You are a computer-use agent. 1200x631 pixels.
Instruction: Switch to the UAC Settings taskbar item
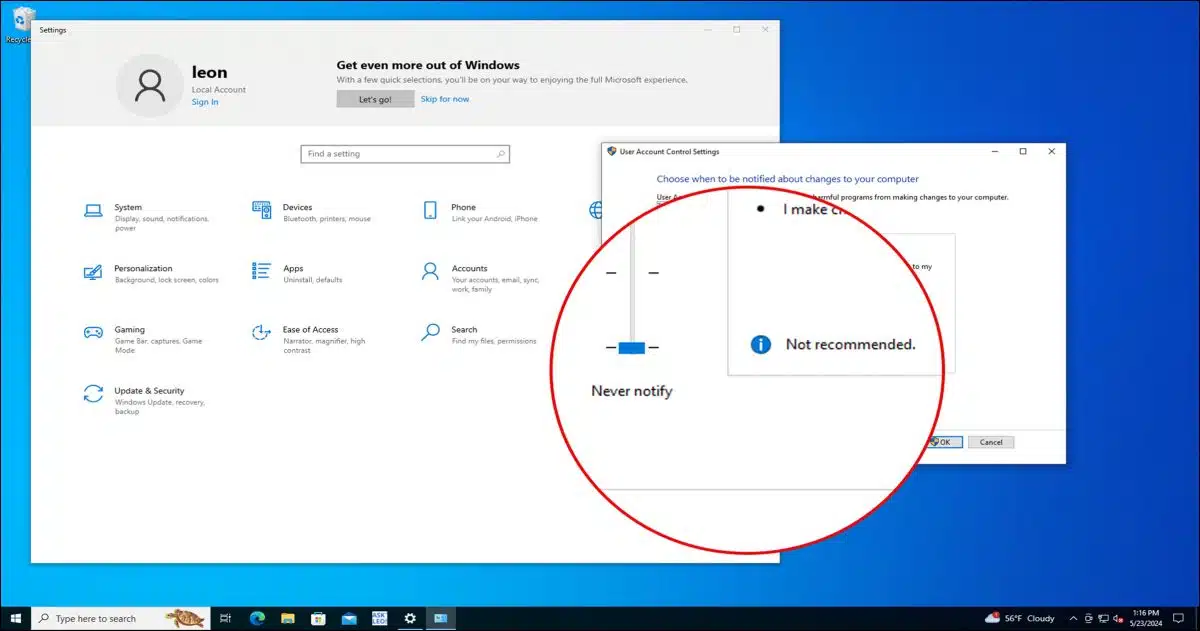point(440,618)
